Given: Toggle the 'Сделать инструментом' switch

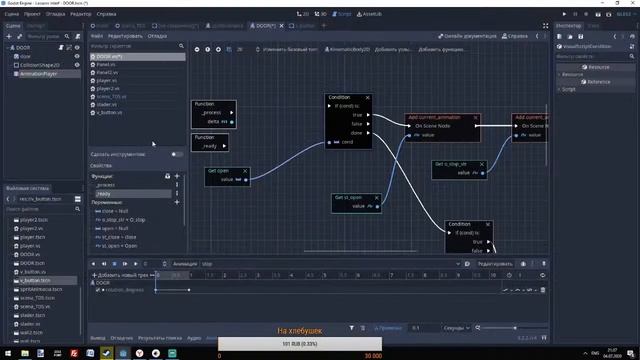Looking at the screenshot, I should pyautogui.click(x=177, y=154).
